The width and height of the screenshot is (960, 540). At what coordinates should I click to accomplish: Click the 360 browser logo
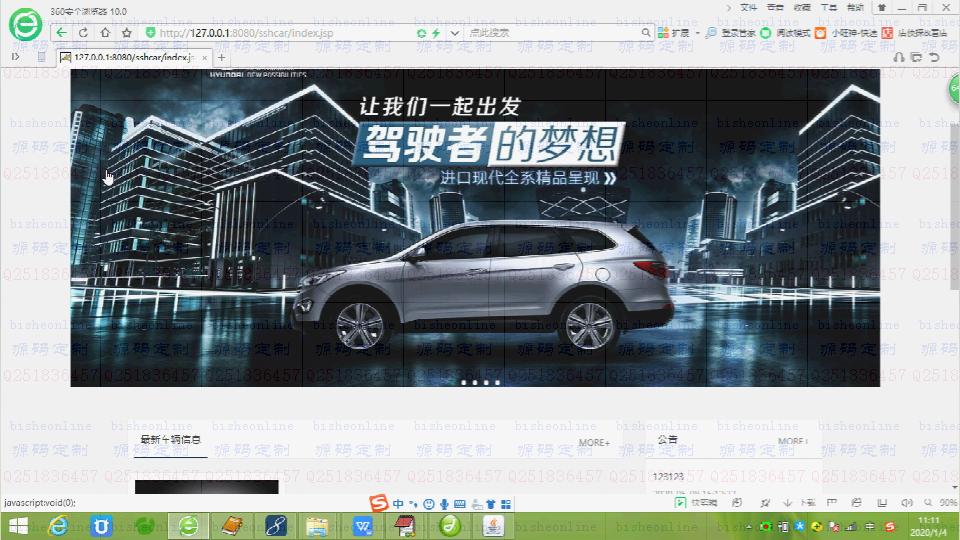pyautogui.click(x=25, y=24)
